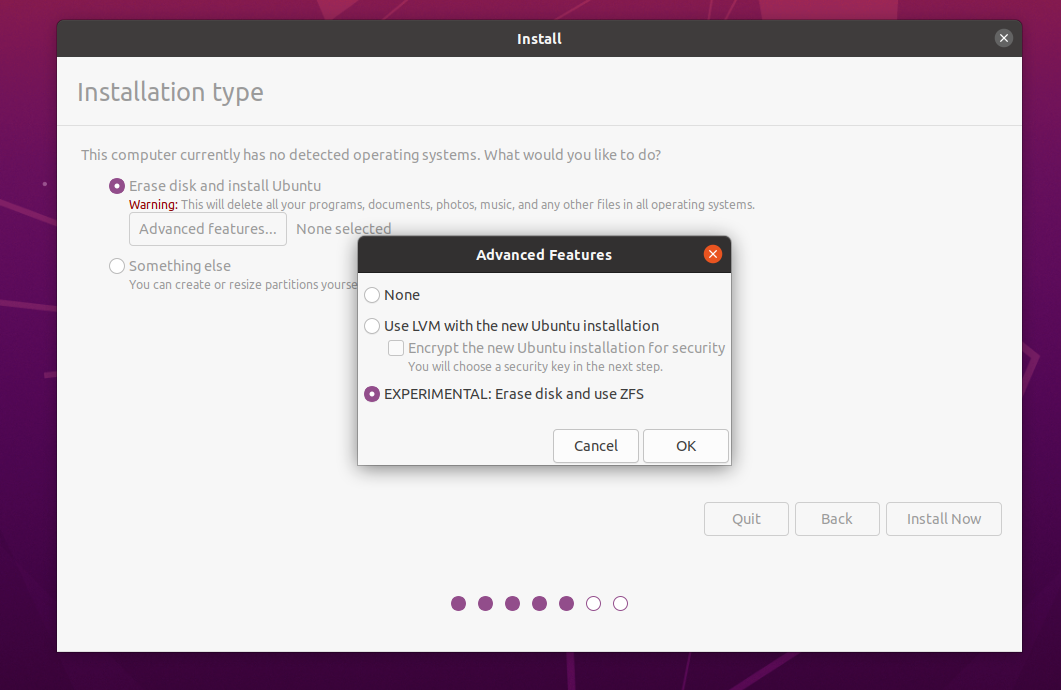Viewport: 1061px width, 690px height.
Task: Choose the Something else radio option
Action: pyautogui.click(x=117, y=266)
